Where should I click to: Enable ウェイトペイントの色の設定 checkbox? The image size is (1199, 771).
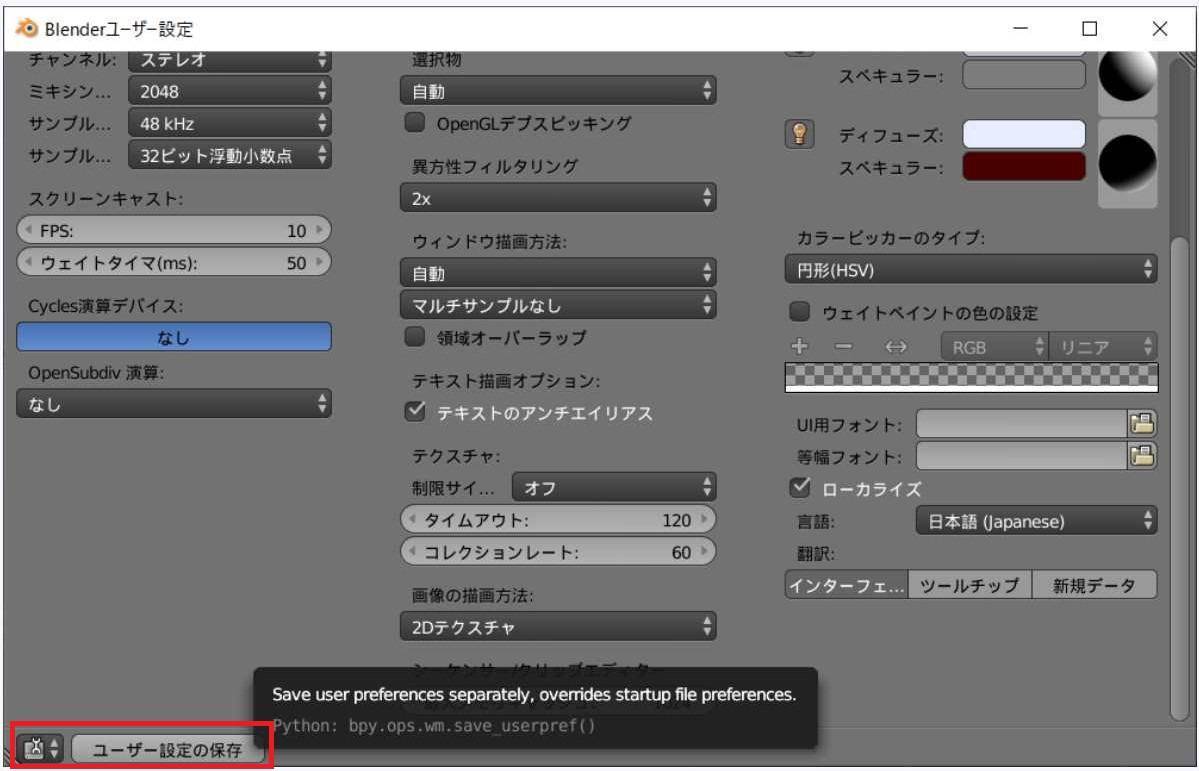tap(799, 311)
